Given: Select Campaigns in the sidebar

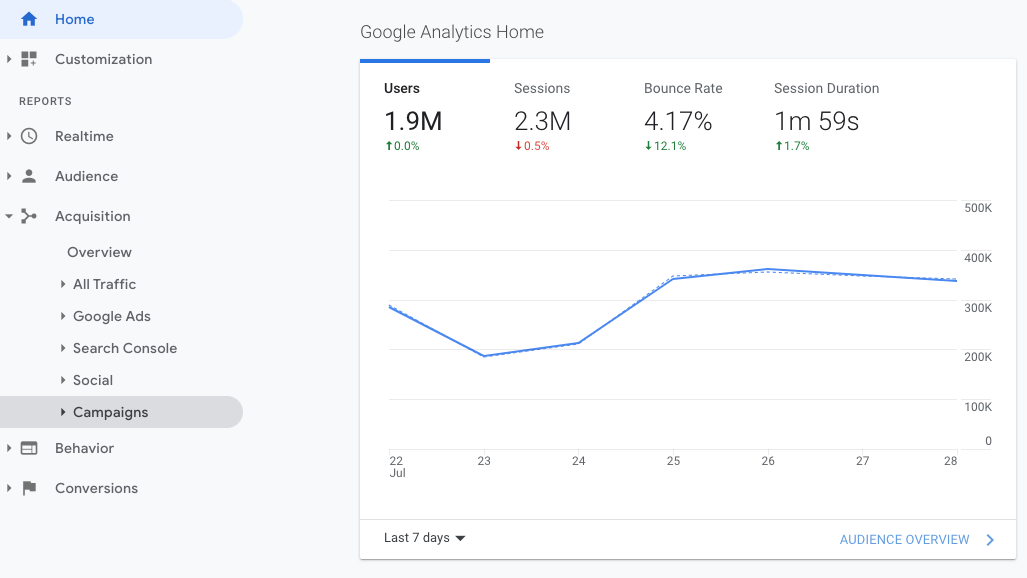Looking at the screenshot, I should pos(110,412).
